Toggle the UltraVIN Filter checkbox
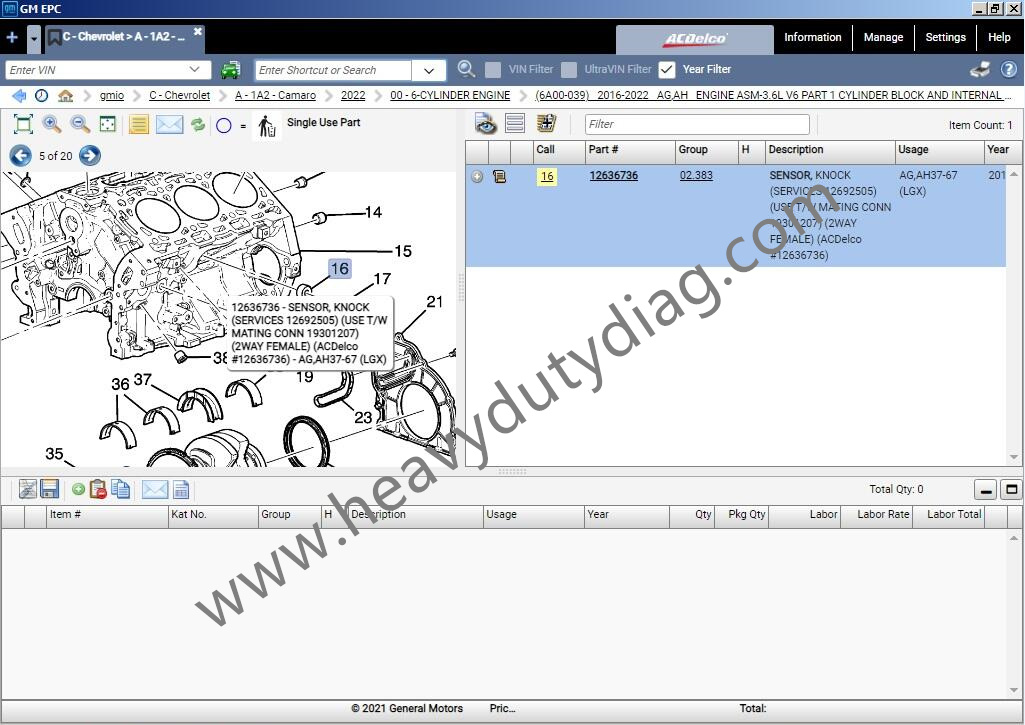The height and width of the screenshot is (725, 1025). point(569,69)
